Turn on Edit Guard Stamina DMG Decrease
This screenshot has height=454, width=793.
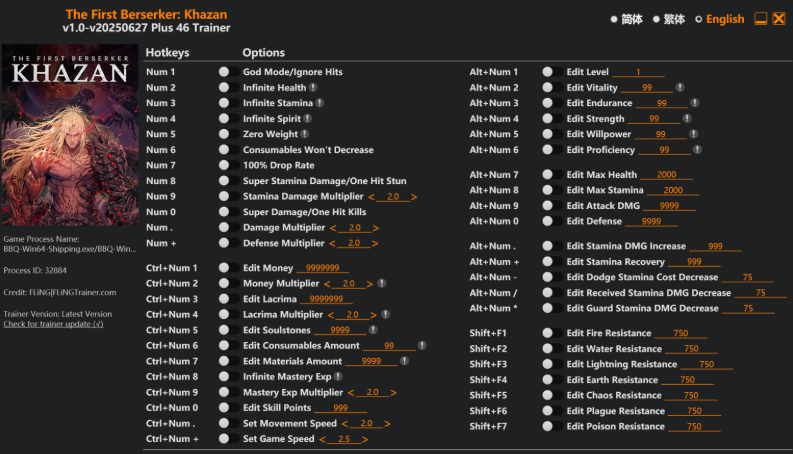click(x=552, y=308)
